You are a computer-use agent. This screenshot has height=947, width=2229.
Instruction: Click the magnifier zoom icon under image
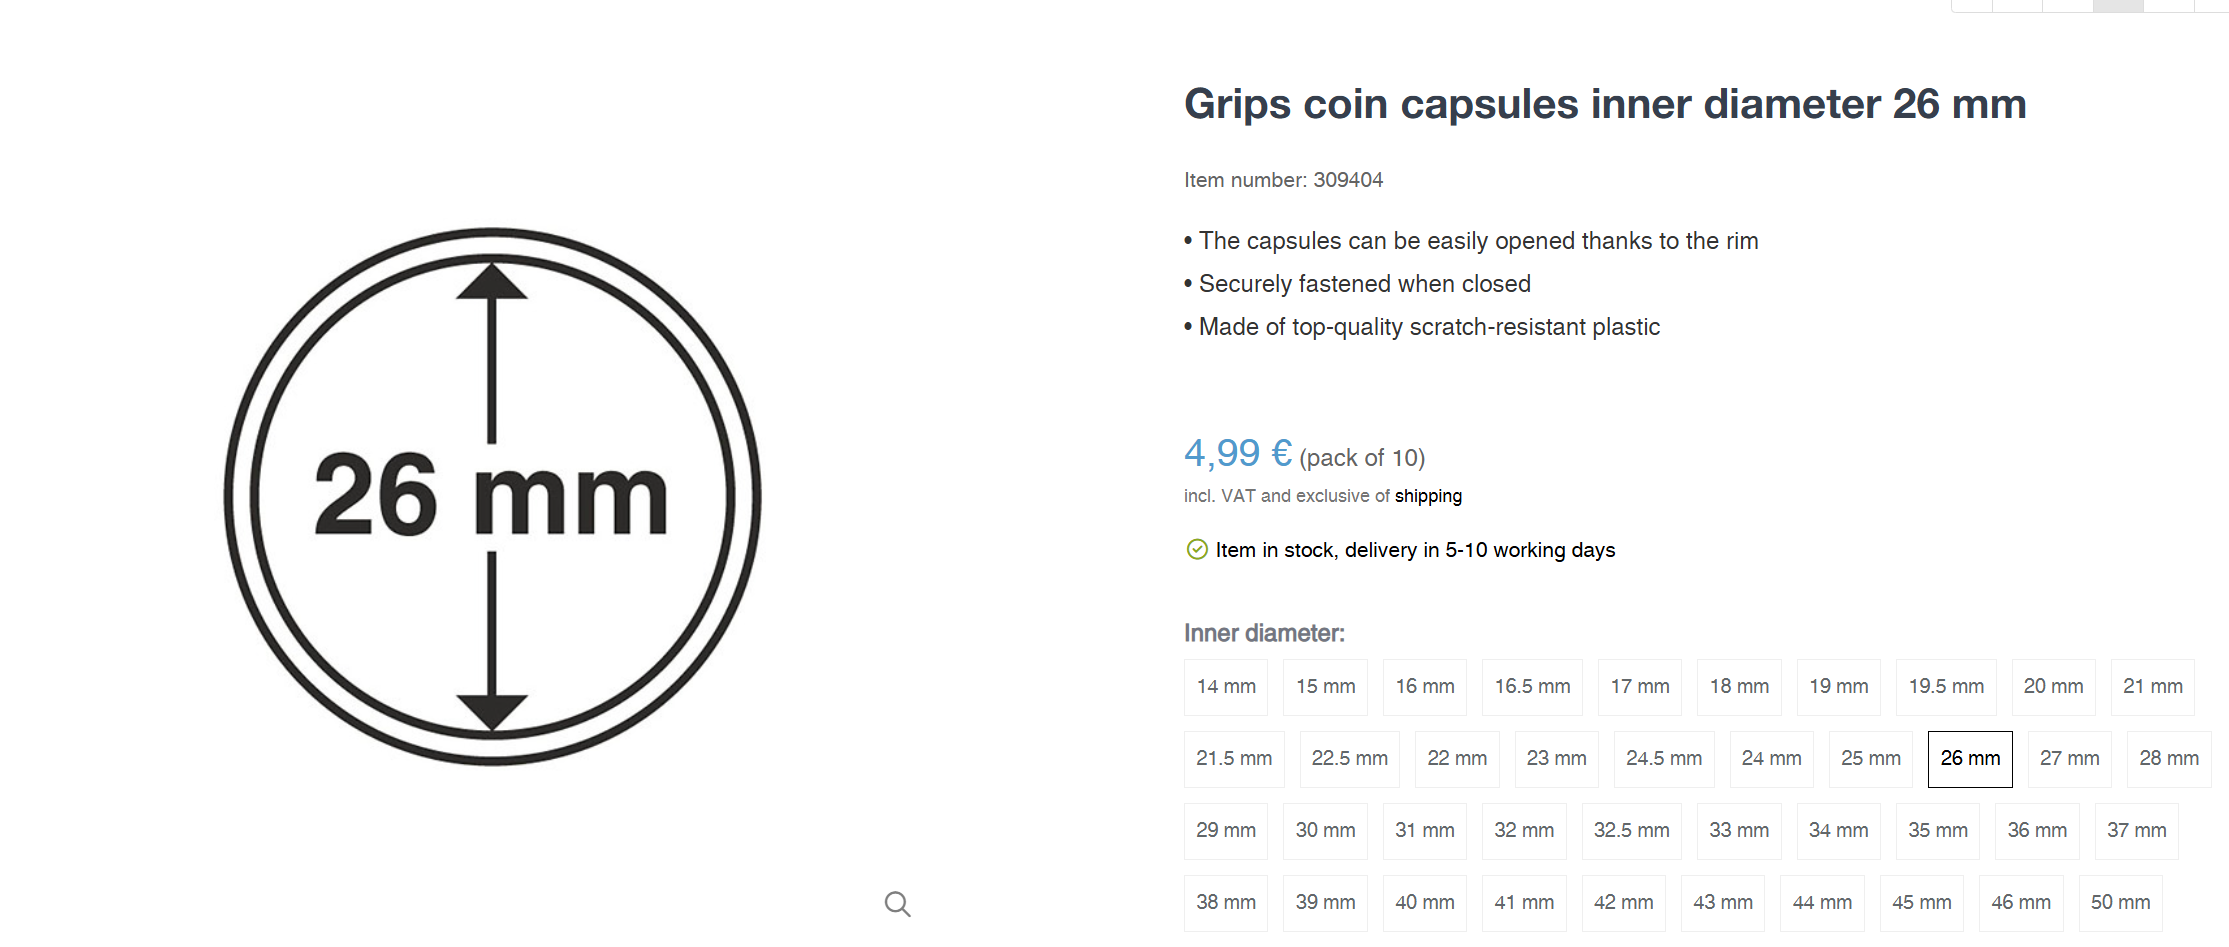pos(897,904)
